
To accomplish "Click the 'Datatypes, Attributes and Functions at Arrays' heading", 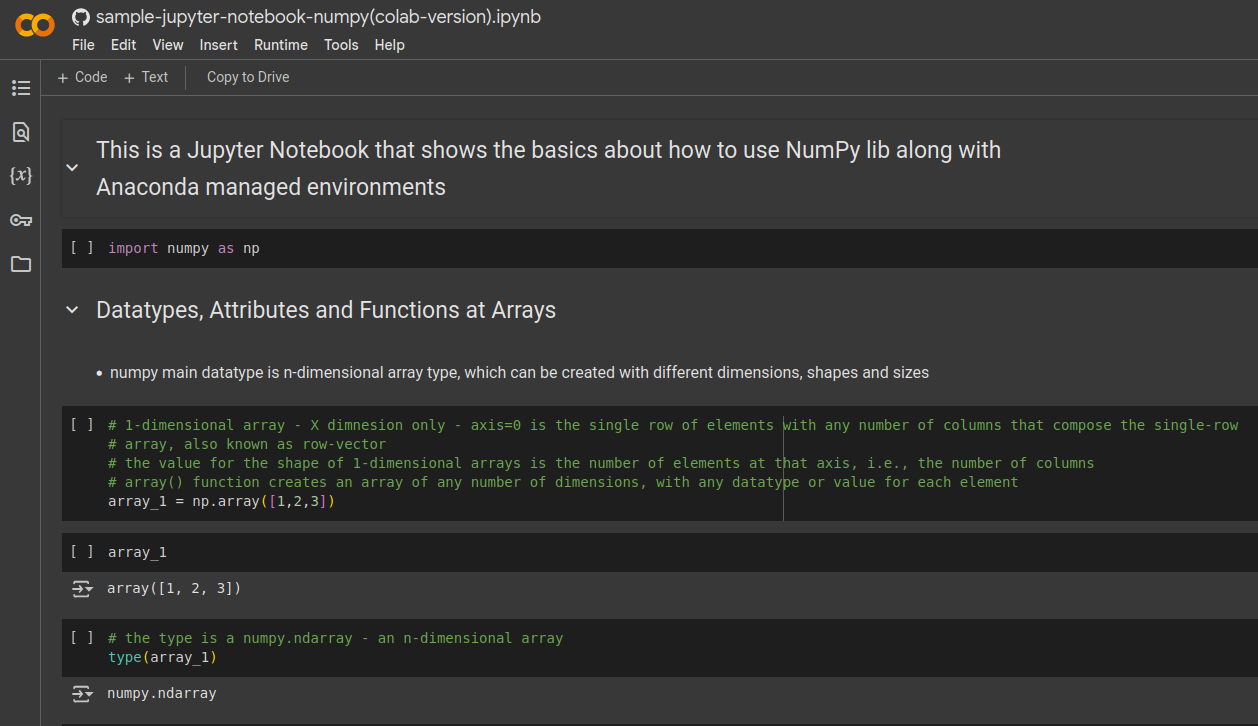I will [326, 310].
